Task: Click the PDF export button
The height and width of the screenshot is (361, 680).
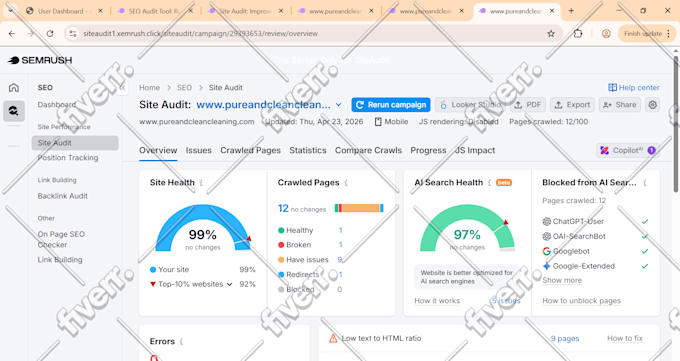Action: [x=528, y=105]
